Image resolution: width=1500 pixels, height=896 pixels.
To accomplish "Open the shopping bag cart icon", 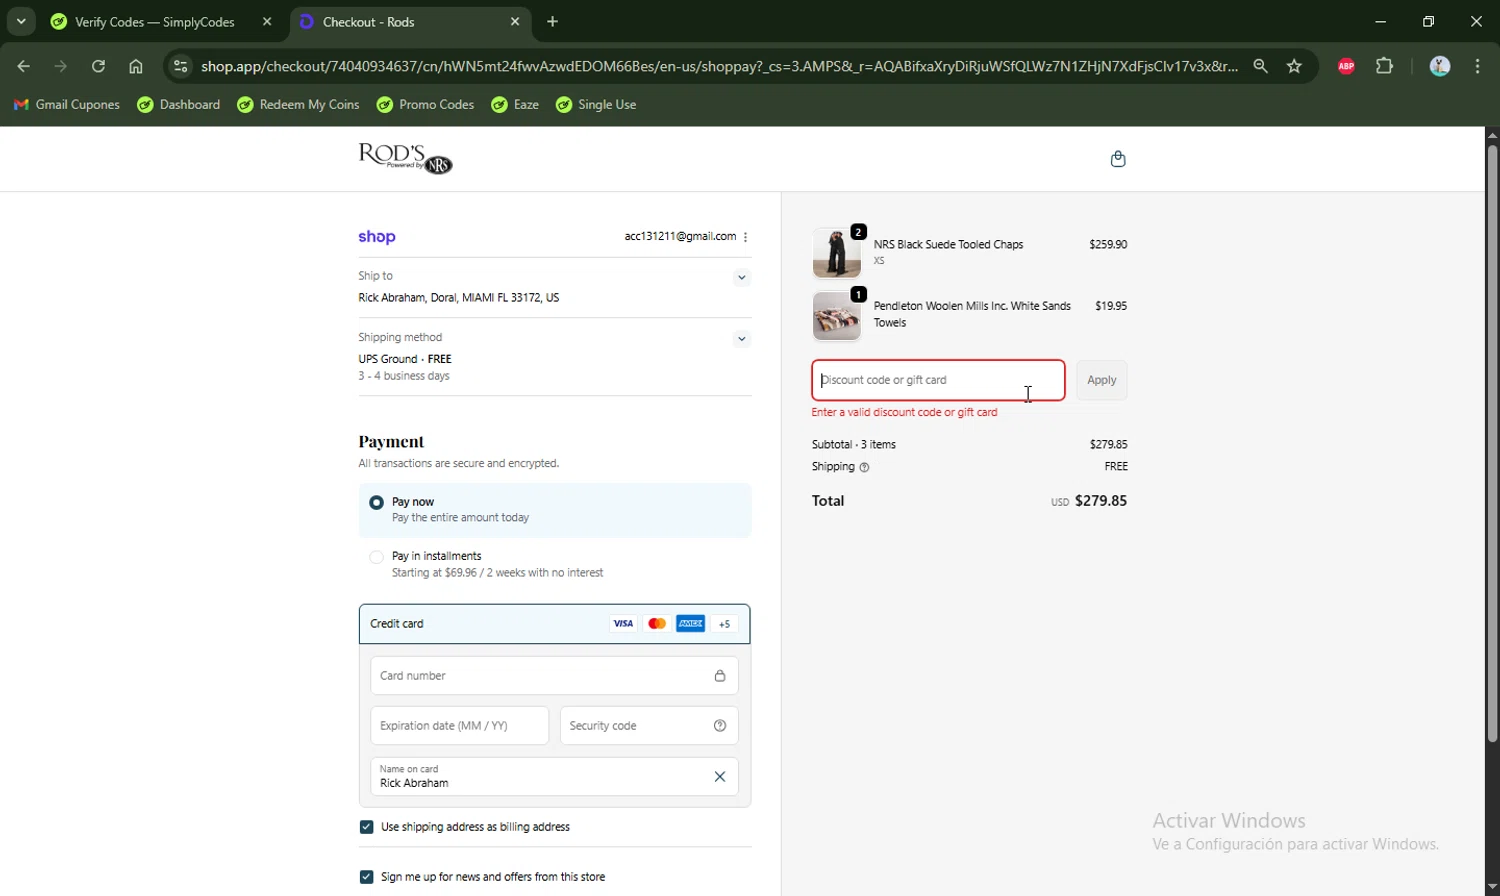I will point(1118,159).
